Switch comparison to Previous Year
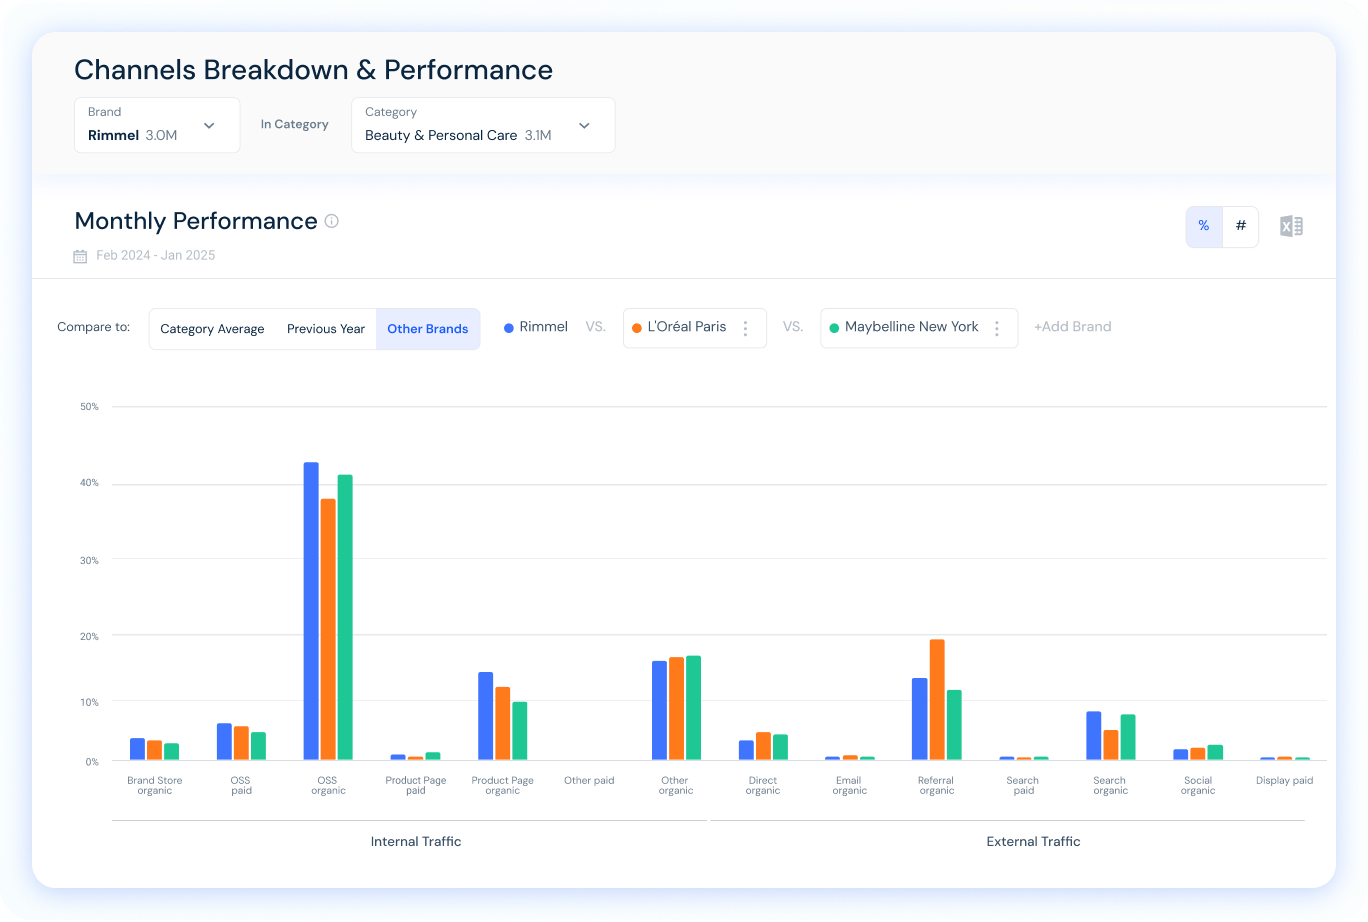Image resolution: width=1368 pixels, height=922 pixels. pyautogui.click(x=325, y=328)
